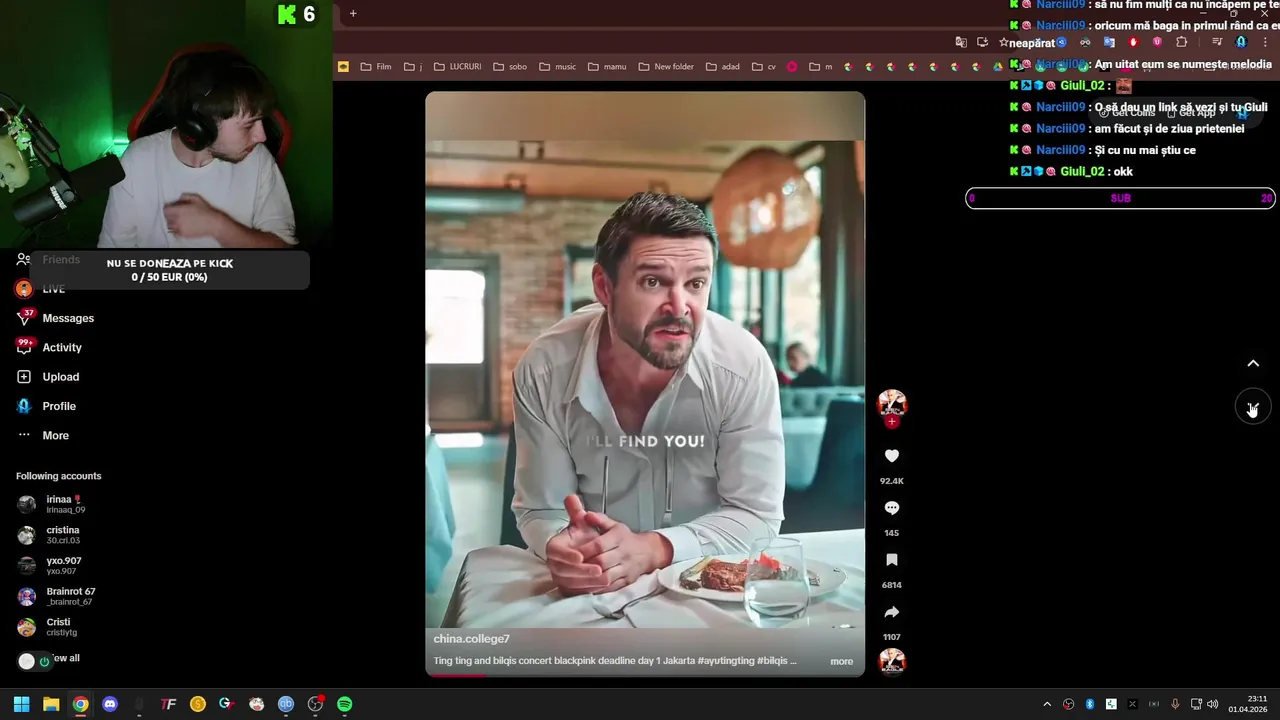
Task: Open music bookmarks folder
Action: pos(557,67)
